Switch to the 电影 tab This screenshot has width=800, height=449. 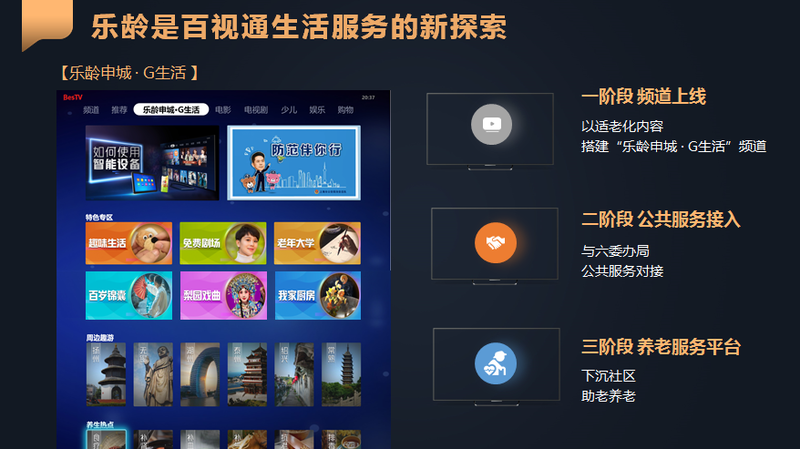coord(223,110)
